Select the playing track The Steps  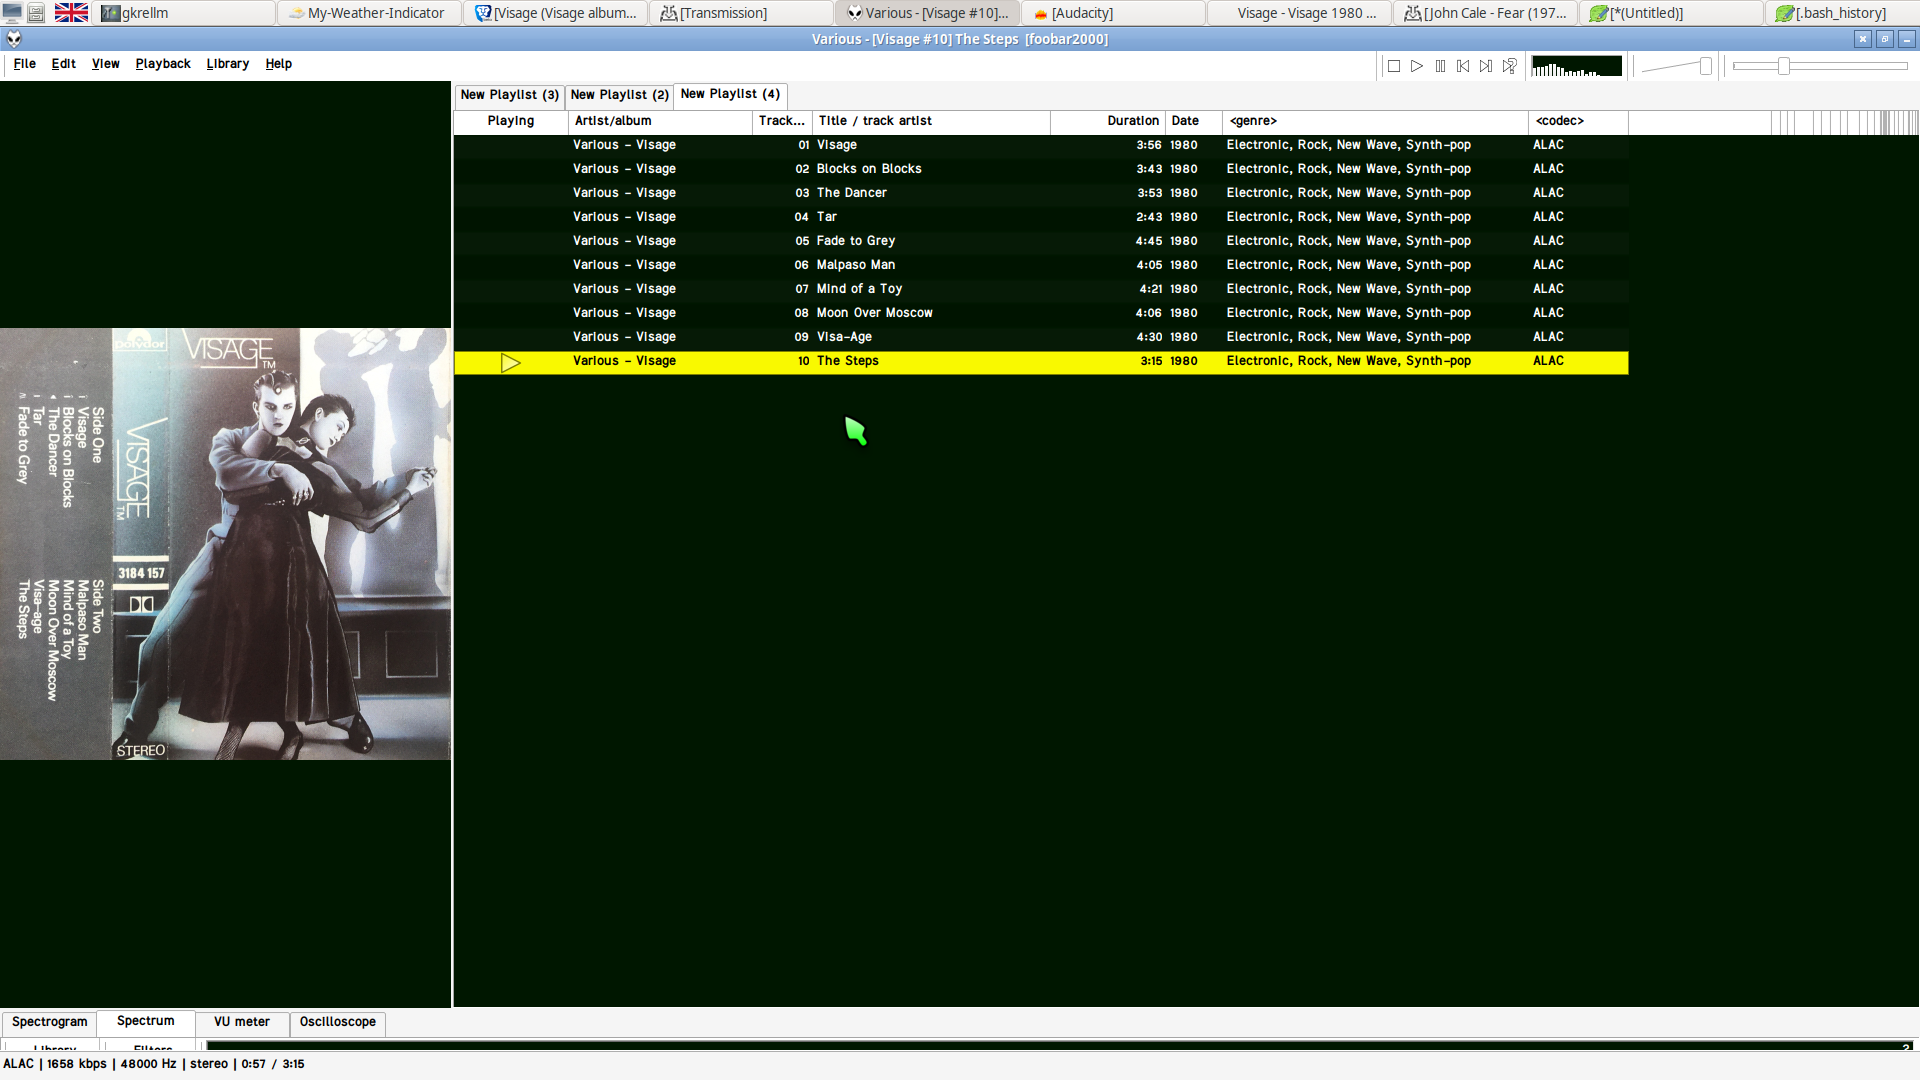pos(1041,362)
